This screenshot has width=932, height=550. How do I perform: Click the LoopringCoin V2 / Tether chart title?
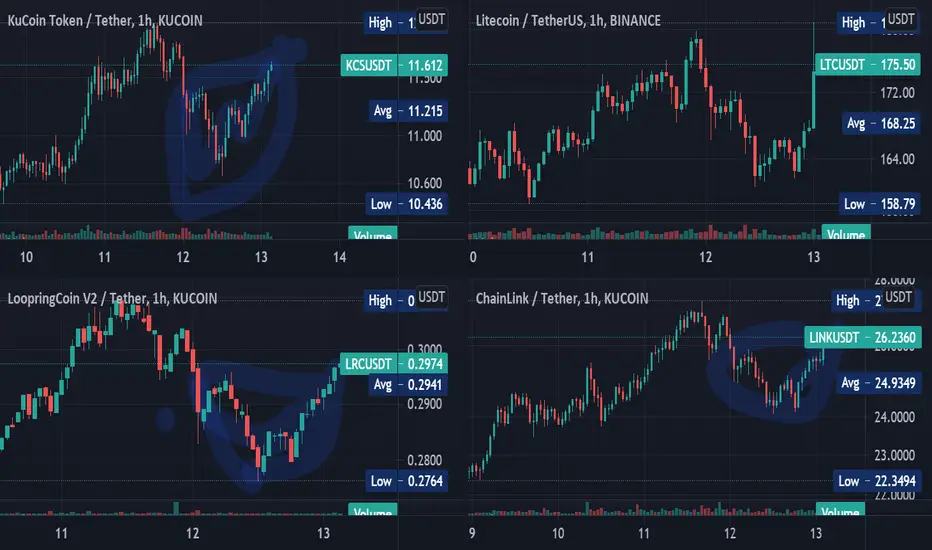pyautogui.click(x=112, y=298)
